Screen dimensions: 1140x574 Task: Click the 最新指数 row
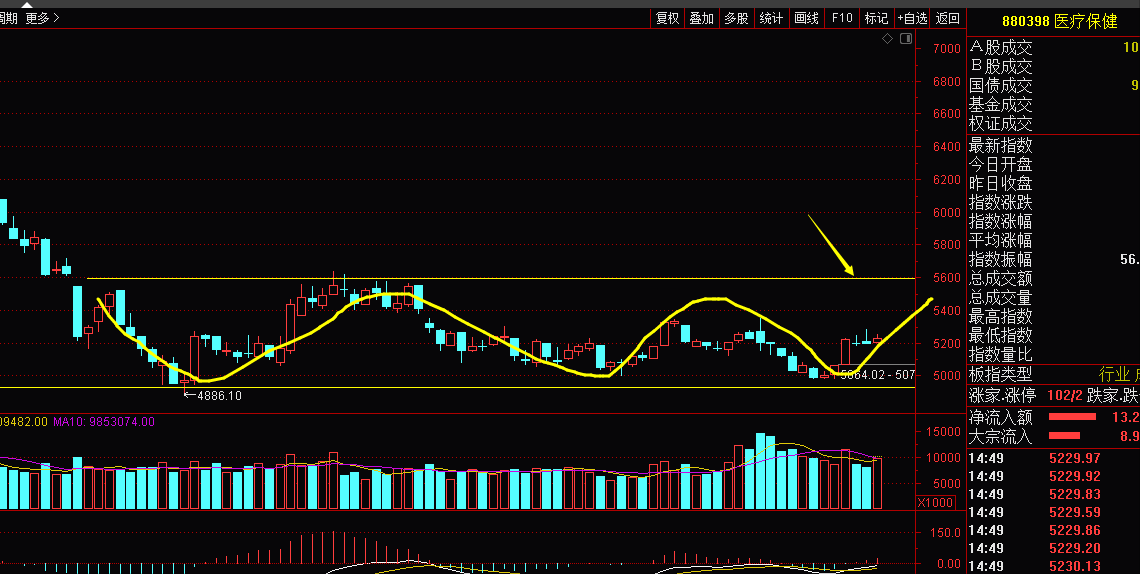click(x=1053, y=145)
